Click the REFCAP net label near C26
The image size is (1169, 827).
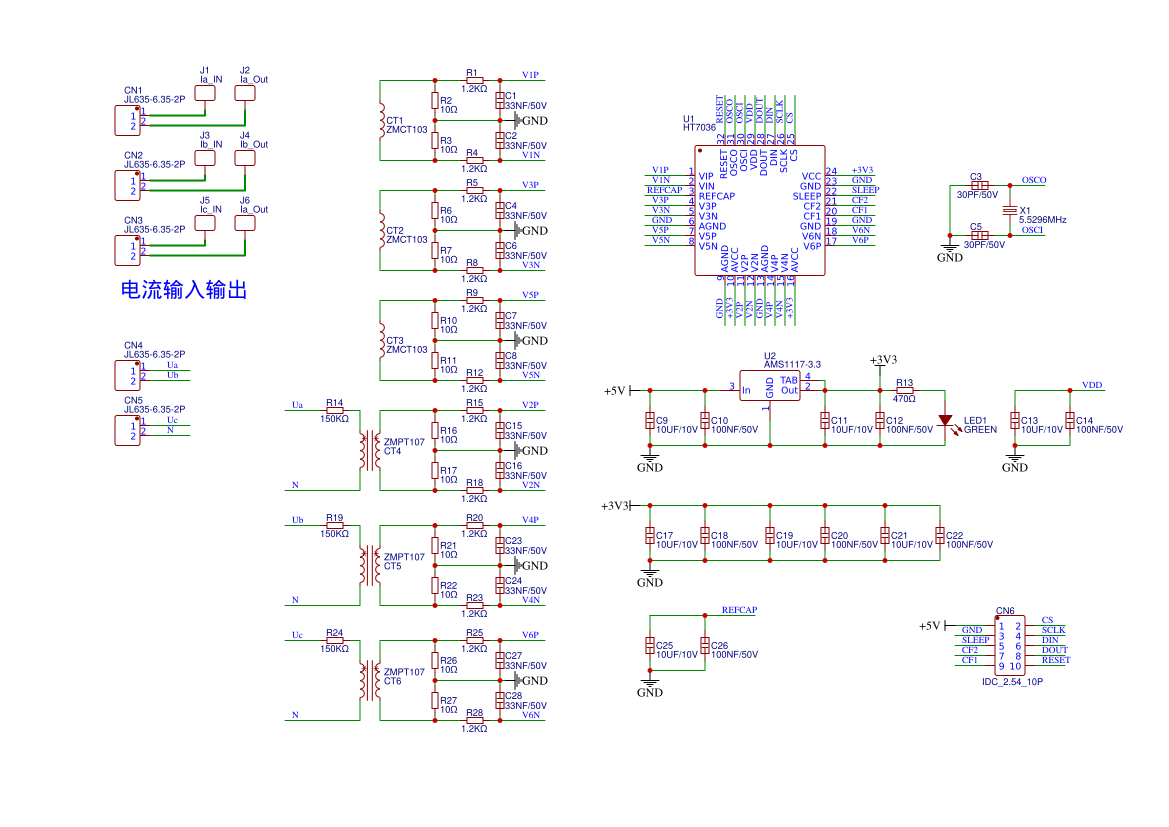point(739,610)
